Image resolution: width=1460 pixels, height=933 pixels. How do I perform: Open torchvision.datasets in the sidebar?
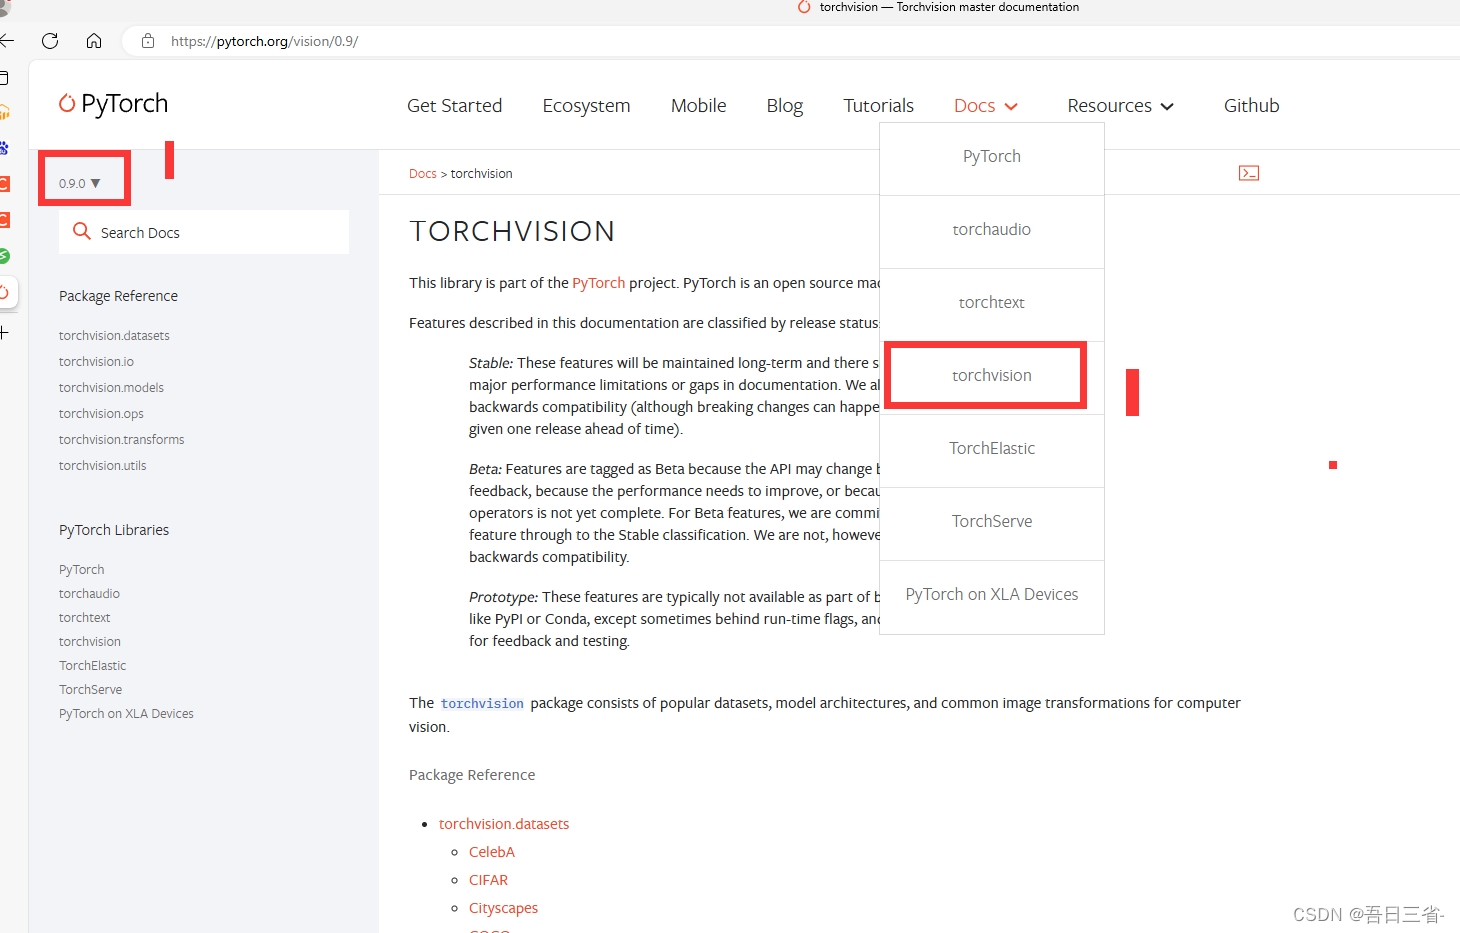114,336
